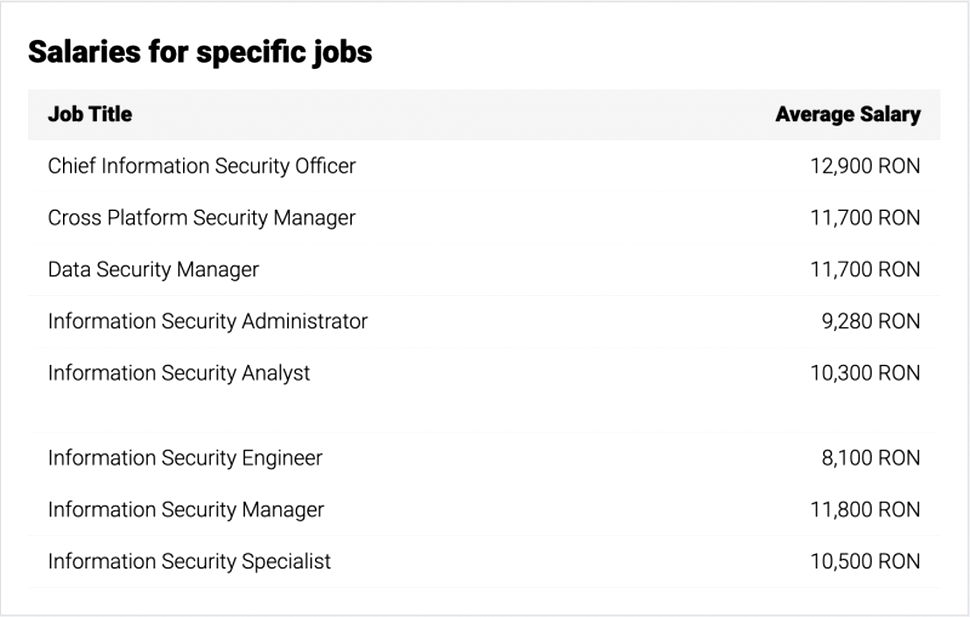Click the 12,900 RON salary value
The height and width of the screenshot is (617, 970).
pos(864,166)
